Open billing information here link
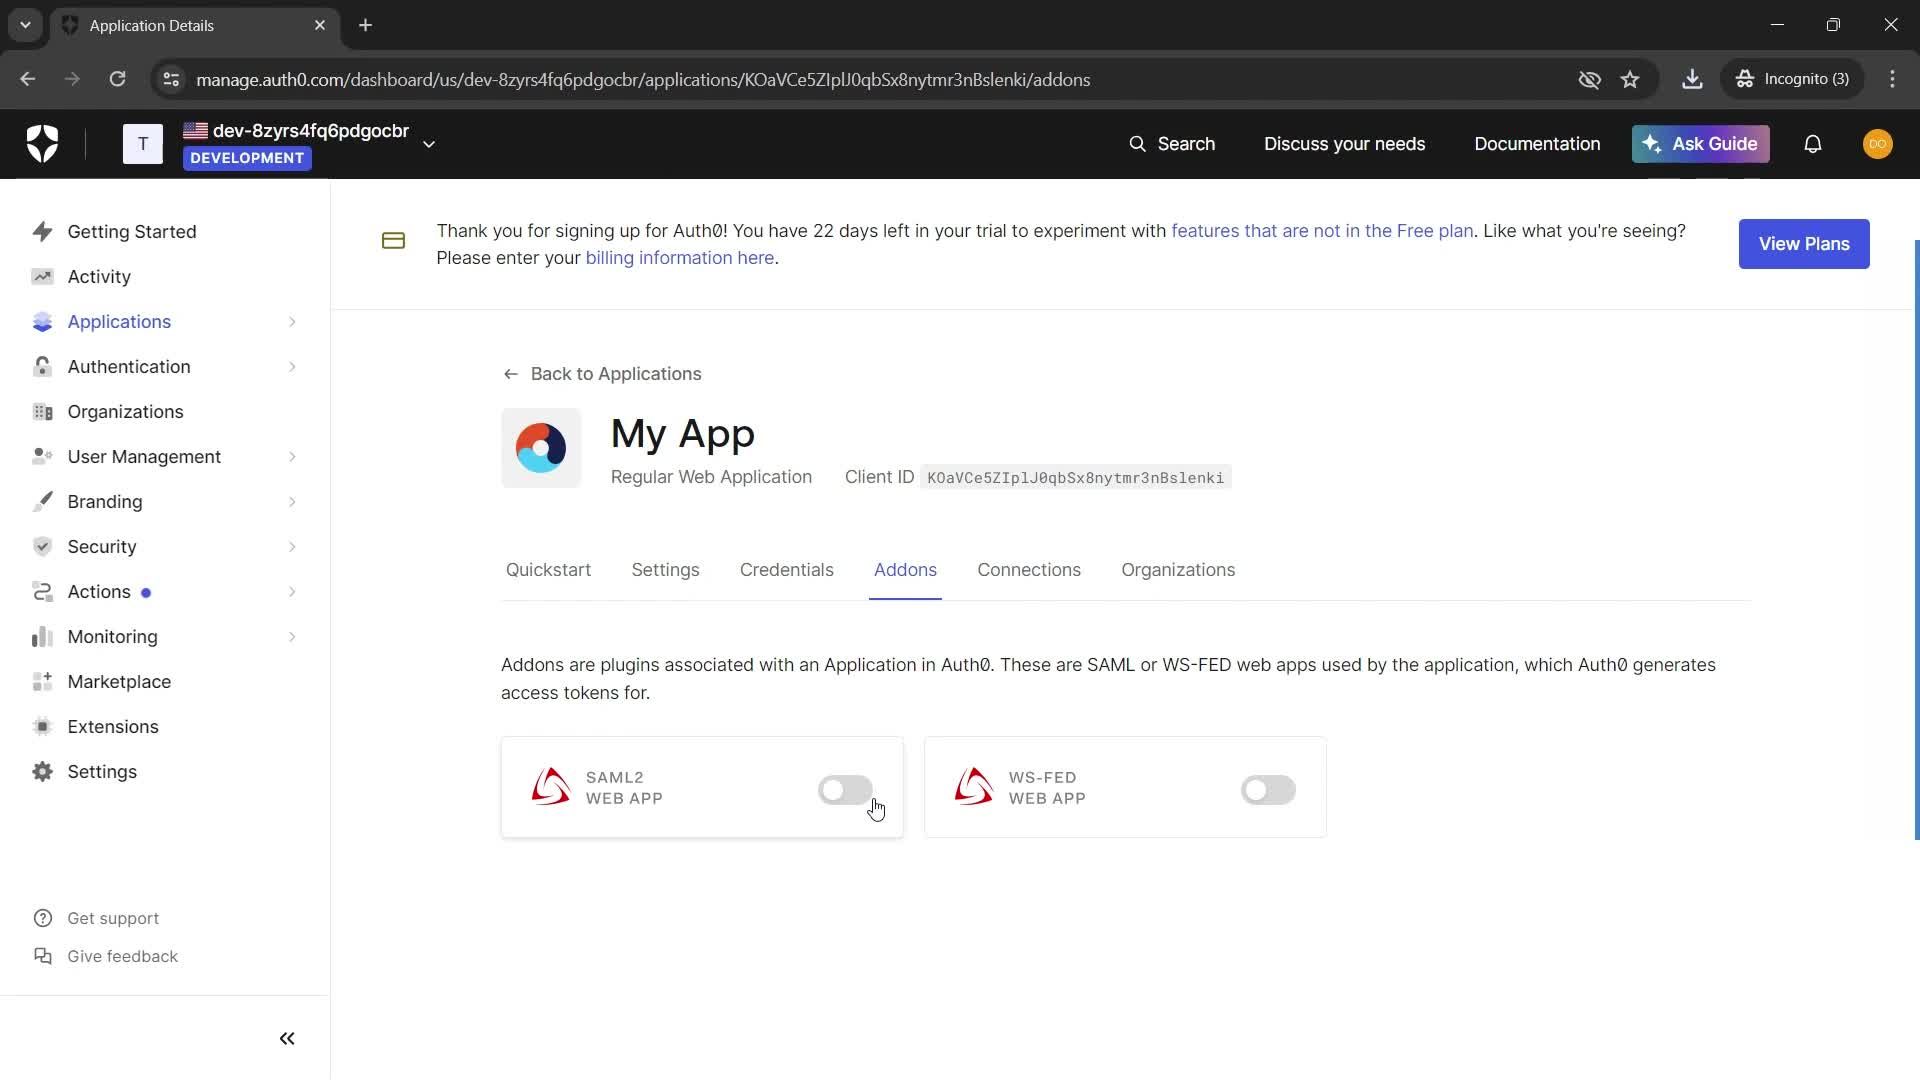This screenshot has width=1920, height=1080. click(680, 258)
